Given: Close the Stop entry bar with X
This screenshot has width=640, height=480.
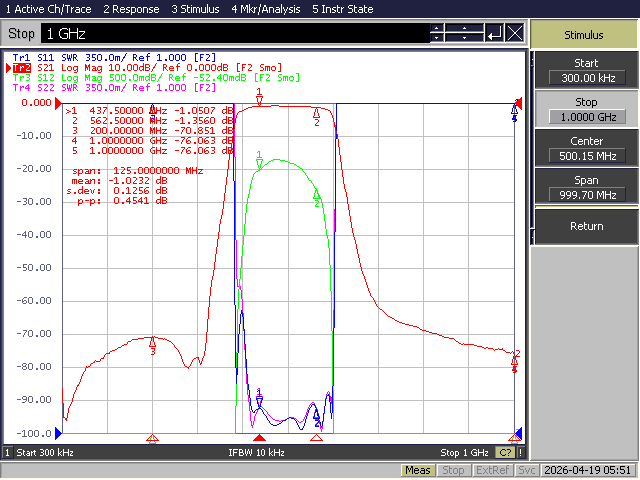Looking at the screenshot, I should [515, 33].
